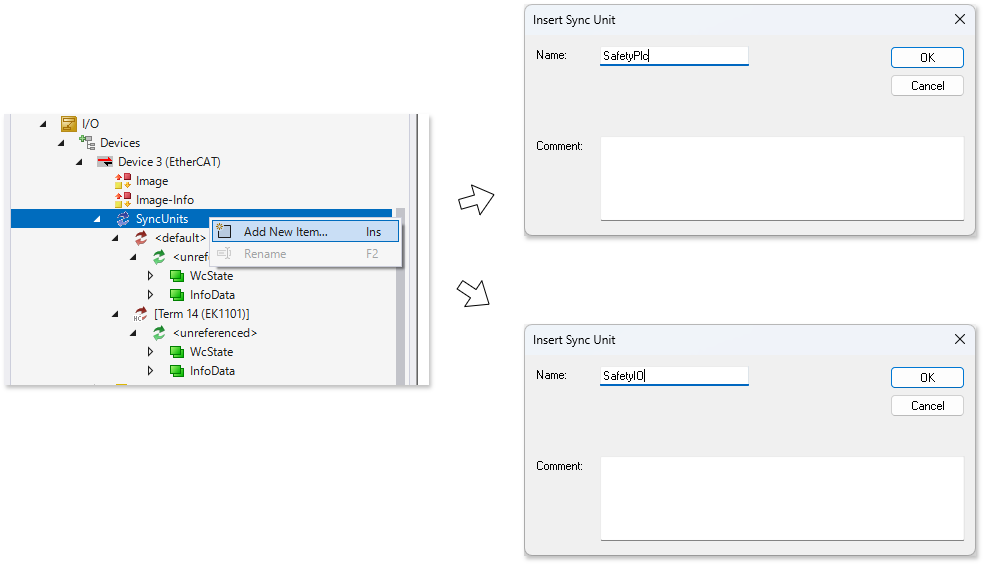
Task: Collapse the I/O tree node
Action: point(43,124)
